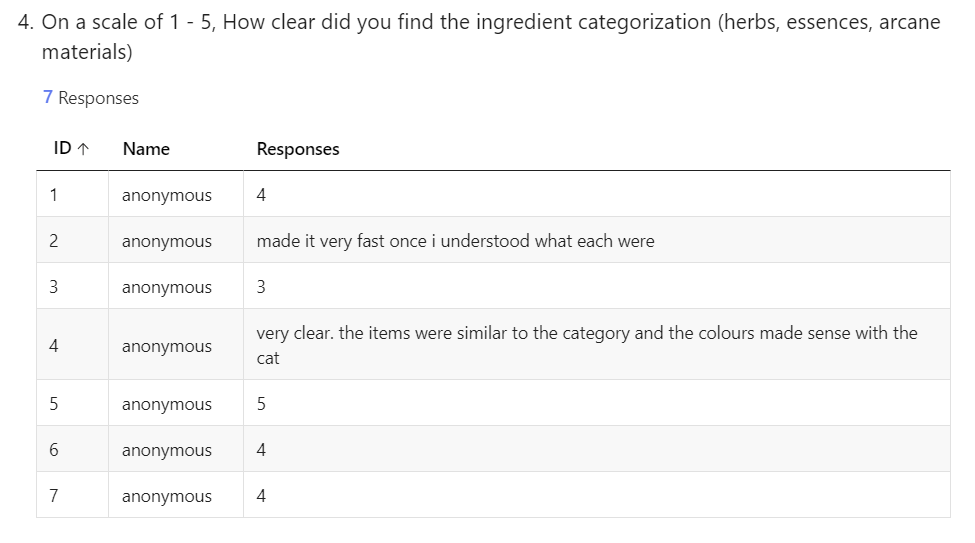This screenshot has height=543, width=975.
Task: Click the "made it very fast" response text
Action: (x=455, y=241)
